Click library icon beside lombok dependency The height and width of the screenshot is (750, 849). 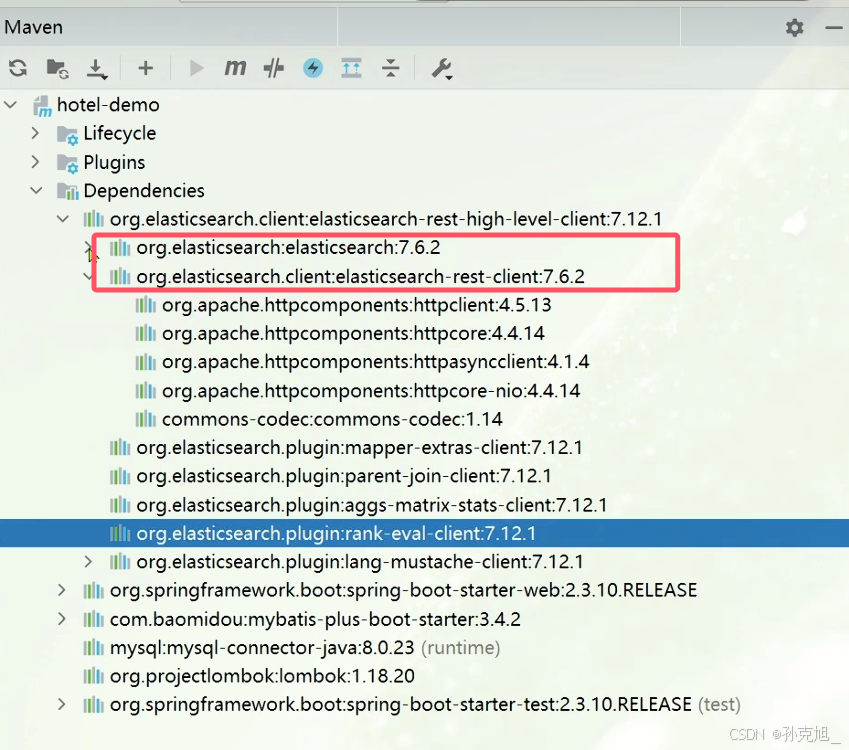(93, 675)
